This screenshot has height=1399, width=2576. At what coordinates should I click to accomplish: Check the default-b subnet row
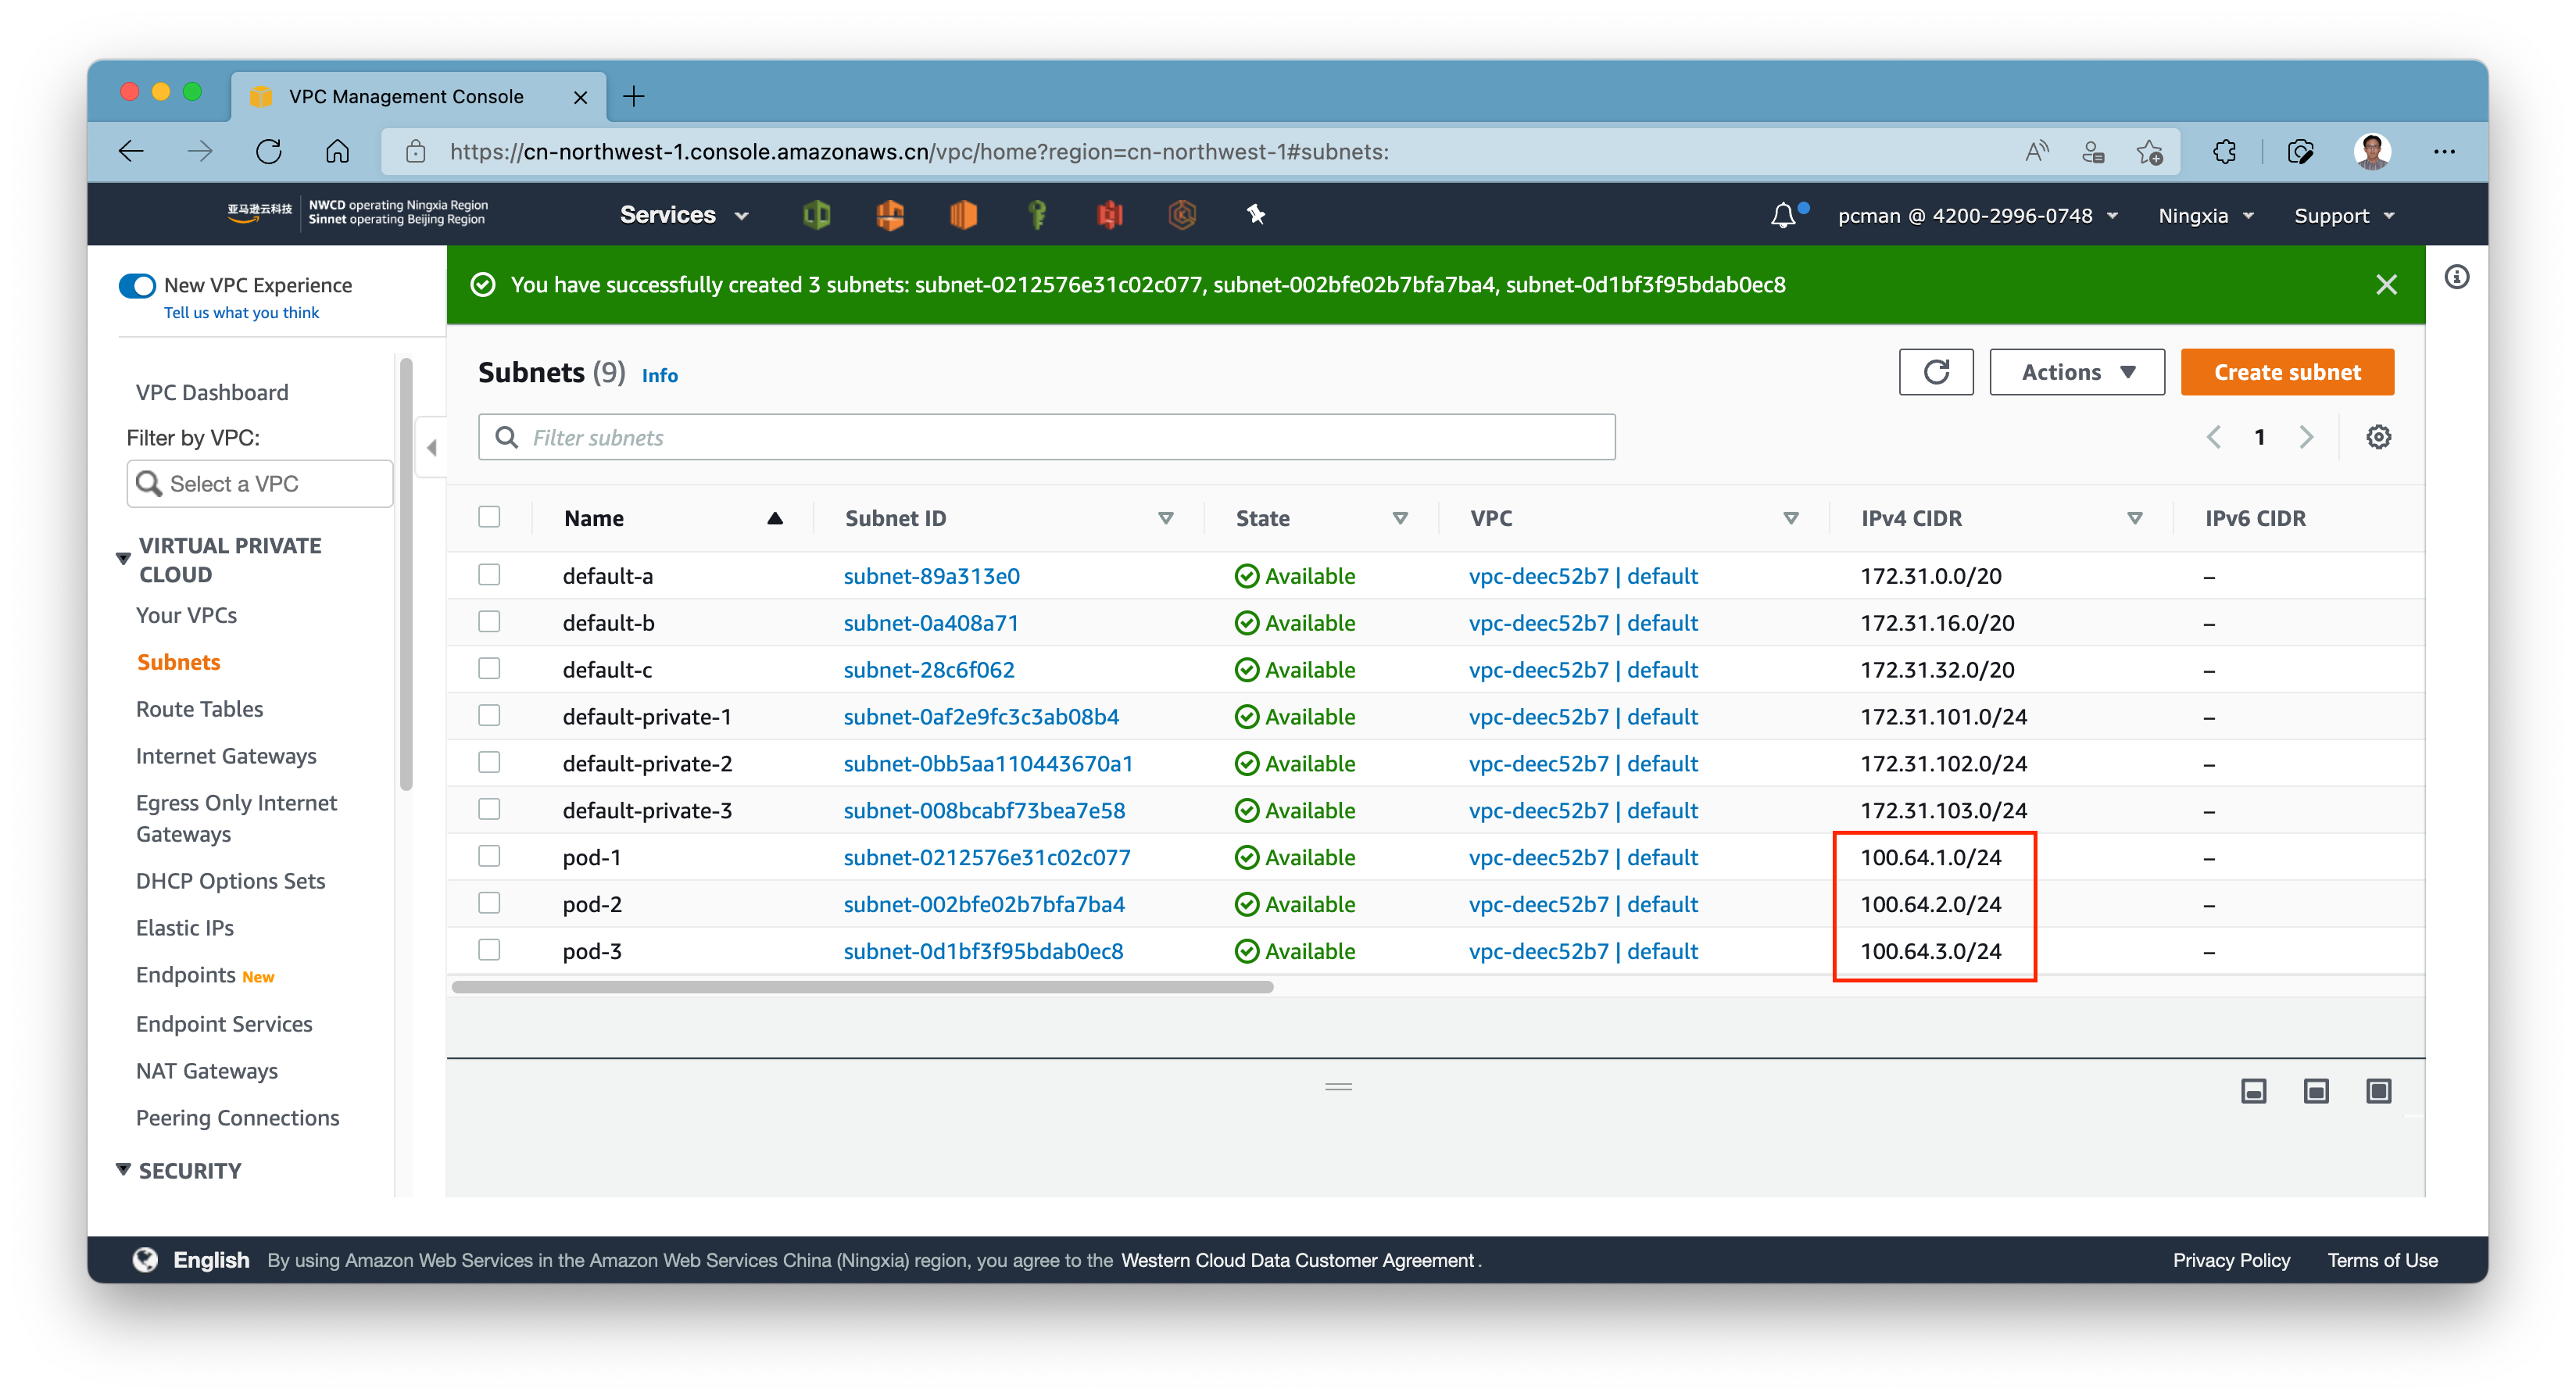[489, 622]
